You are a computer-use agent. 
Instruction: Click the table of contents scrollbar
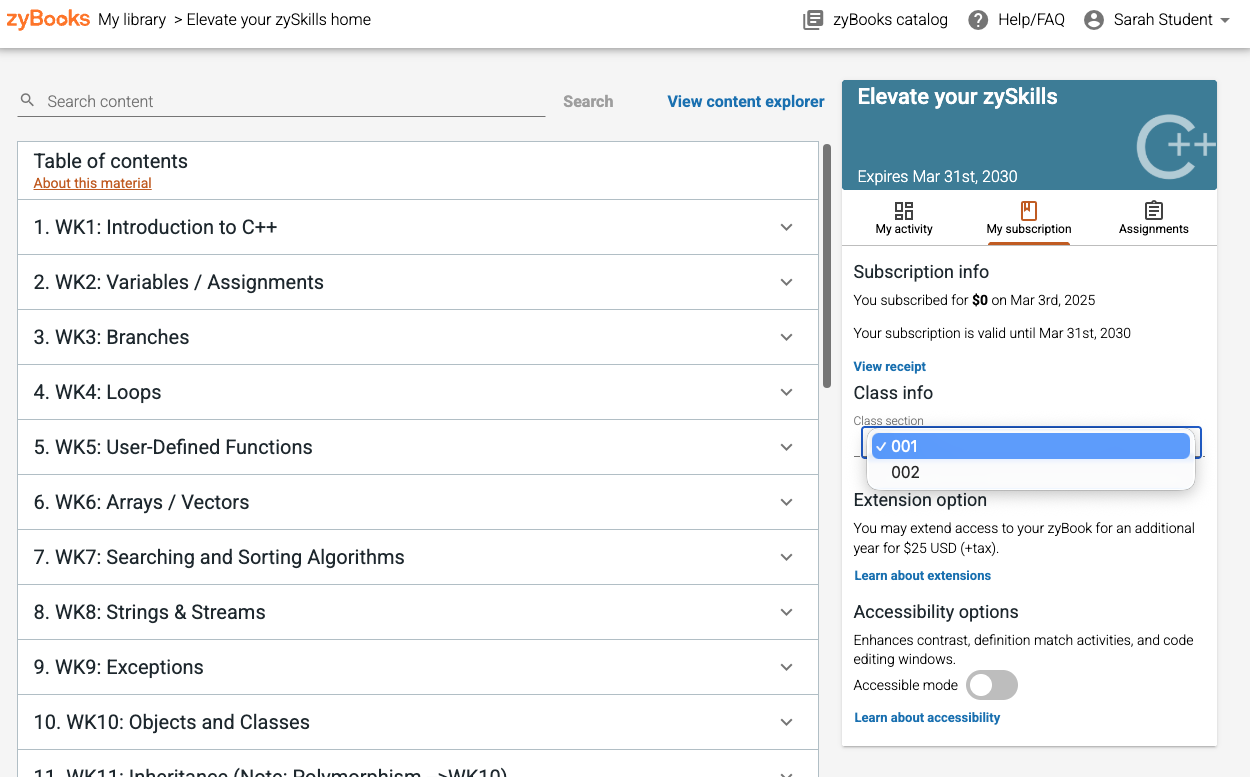click(827, 267)
